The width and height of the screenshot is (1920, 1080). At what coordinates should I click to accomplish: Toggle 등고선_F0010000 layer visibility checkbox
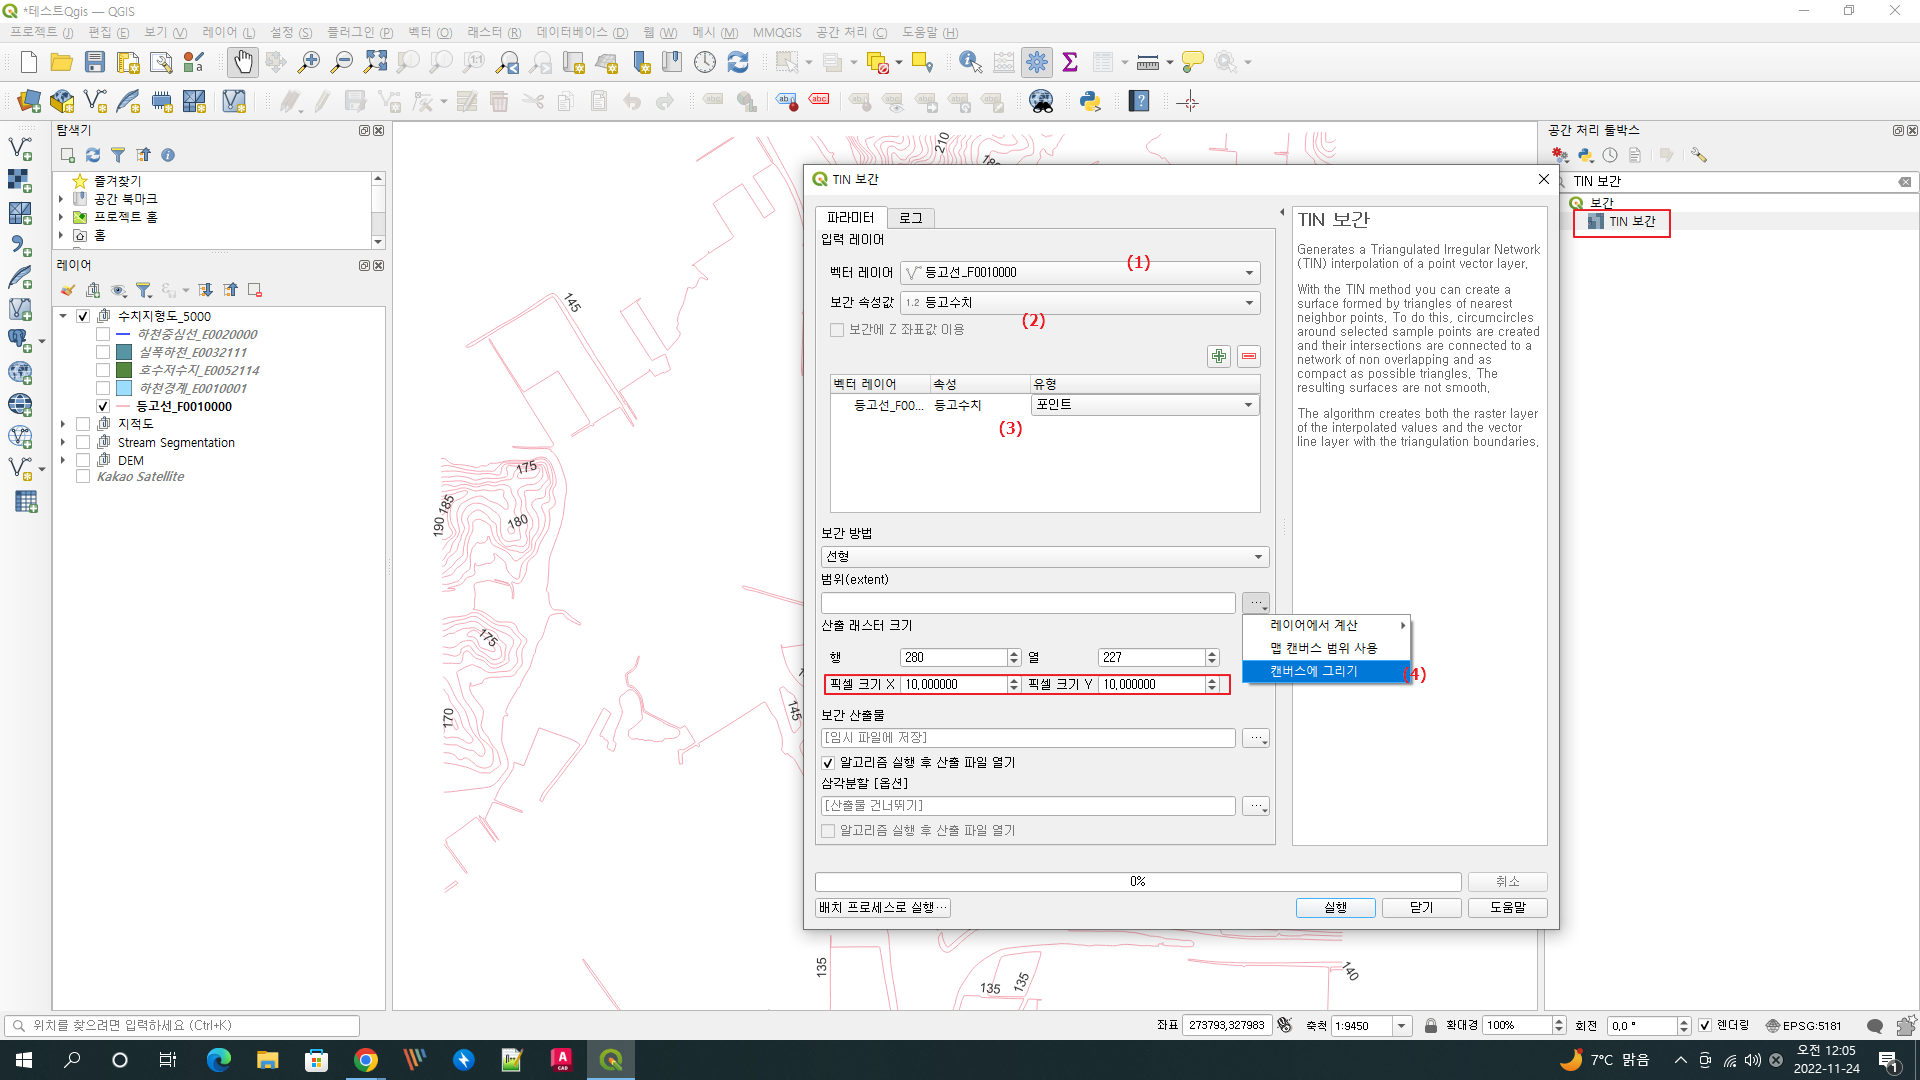point(103,407)
